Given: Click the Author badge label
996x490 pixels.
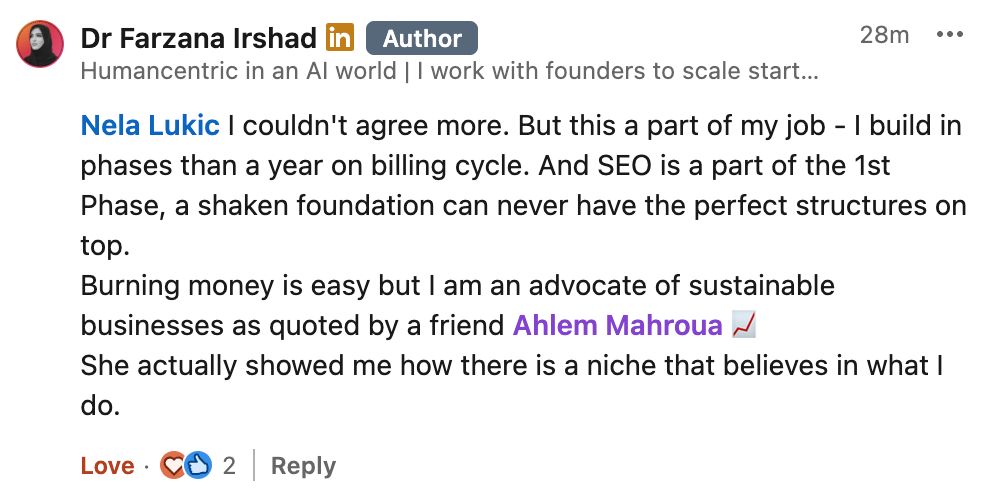Looking at the screenshot, I should coord(421,39).
